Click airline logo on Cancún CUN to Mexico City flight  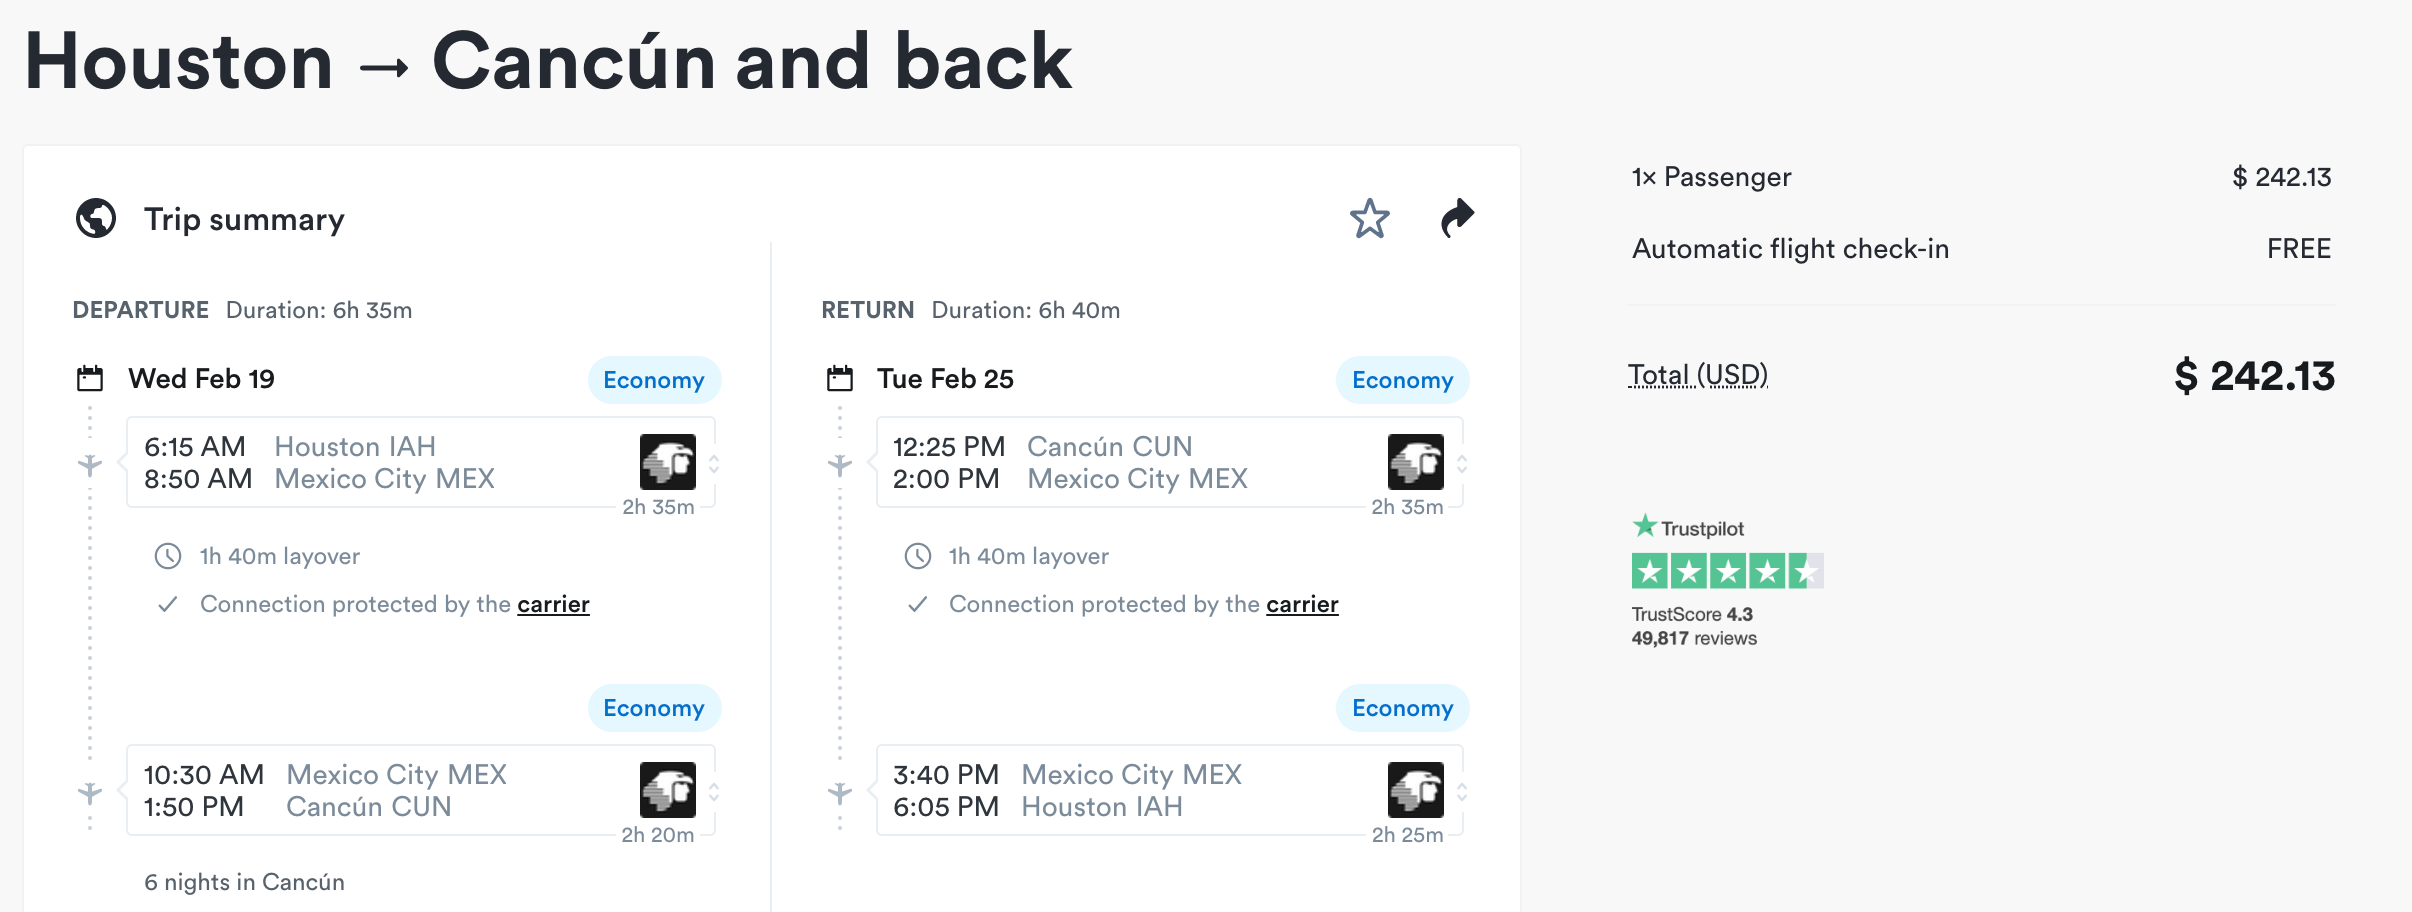pos(1415,462)
